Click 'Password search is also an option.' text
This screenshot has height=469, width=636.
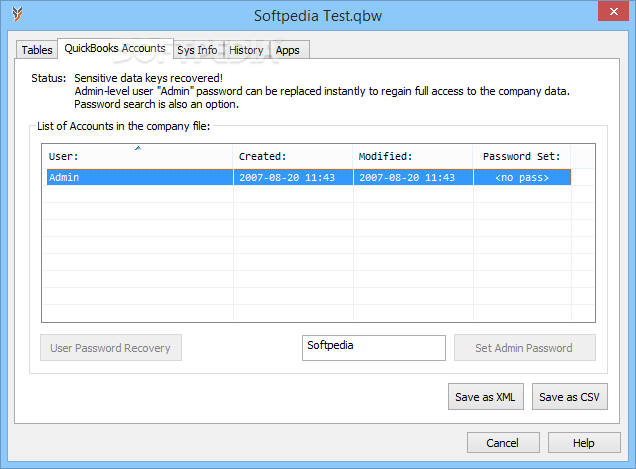coord(157,104)
